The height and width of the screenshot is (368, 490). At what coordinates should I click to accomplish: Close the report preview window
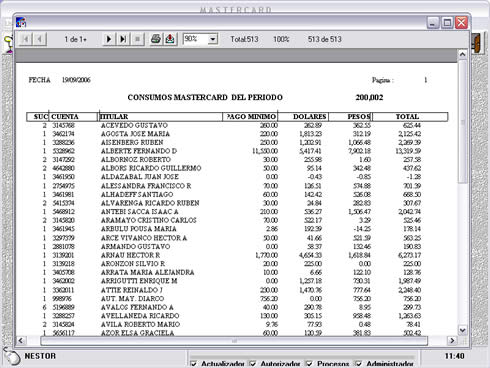(461, 23)
